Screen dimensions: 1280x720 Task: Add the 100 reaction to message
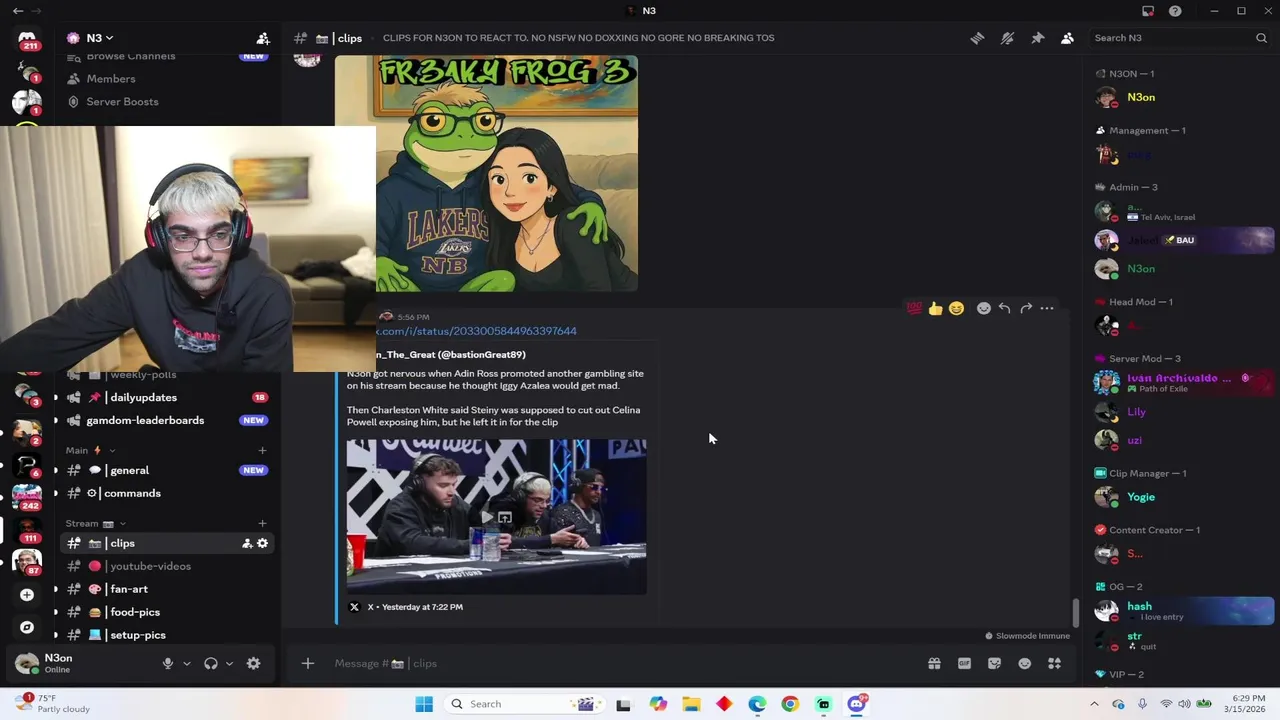914,308
